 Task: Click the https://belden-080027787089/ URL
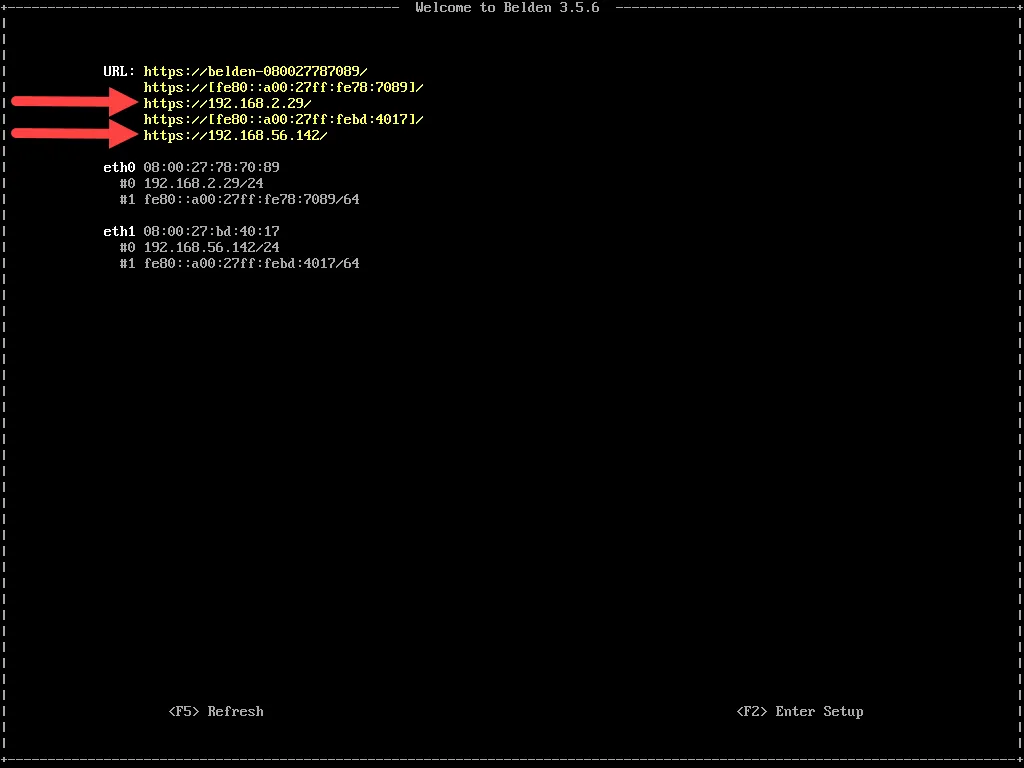[x=256, y=71]
